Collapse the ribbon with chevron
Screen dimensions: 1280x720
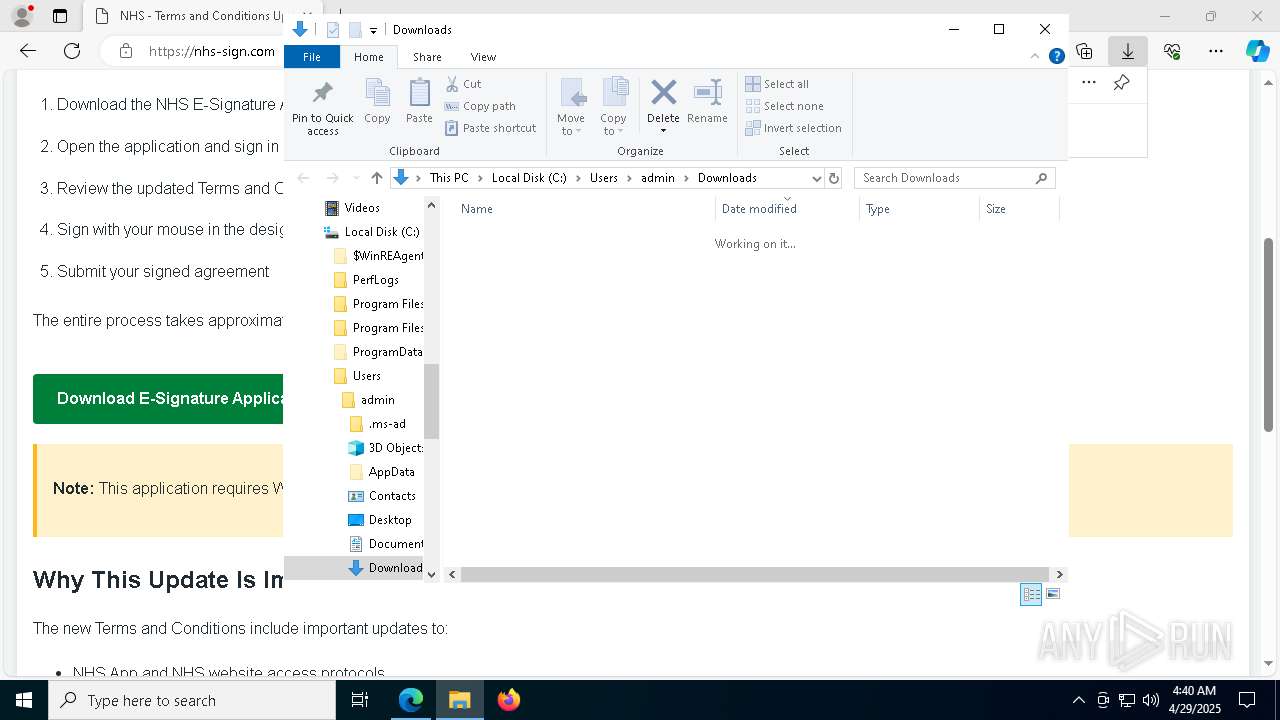click(x=1036, y=57)
